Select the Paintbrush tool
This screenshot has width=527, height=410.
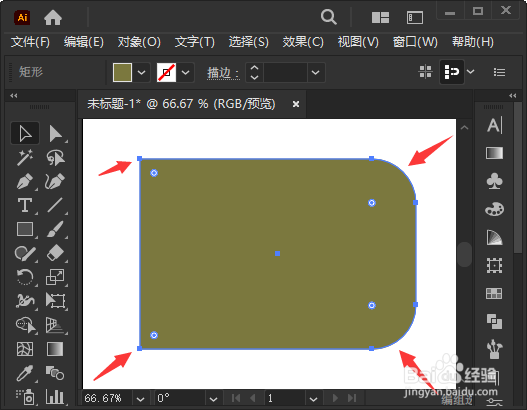coord(55,229)
